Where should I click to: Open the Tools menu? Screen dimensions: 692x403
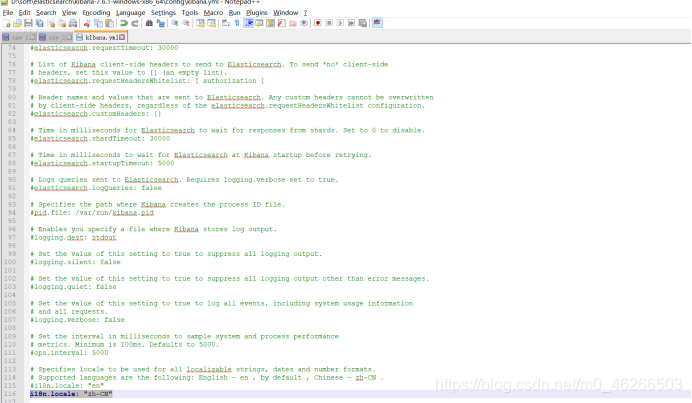click(190, 12)
